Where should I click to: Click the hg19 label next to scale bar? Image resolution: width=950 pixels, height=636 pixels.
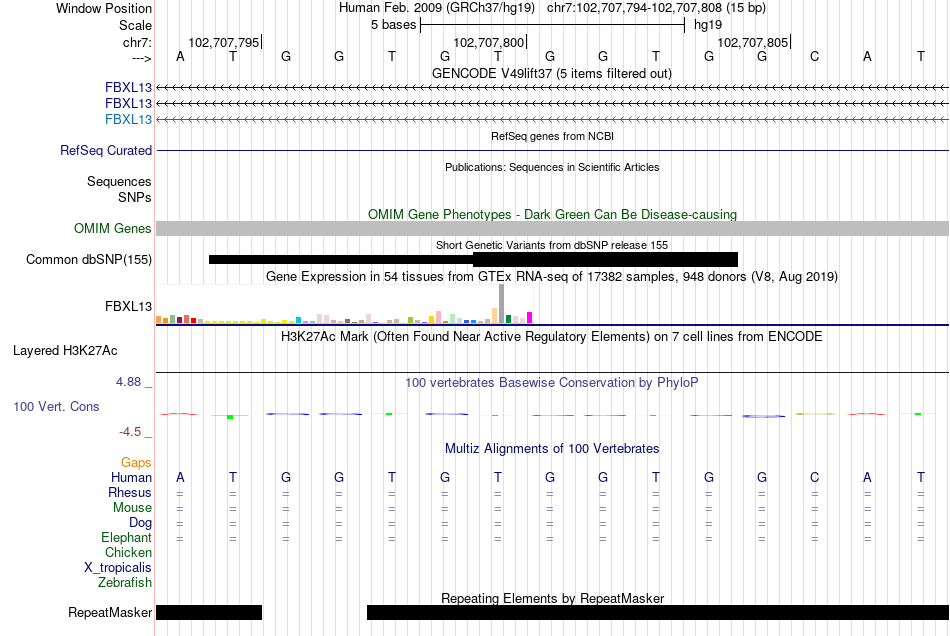(708, 25)
